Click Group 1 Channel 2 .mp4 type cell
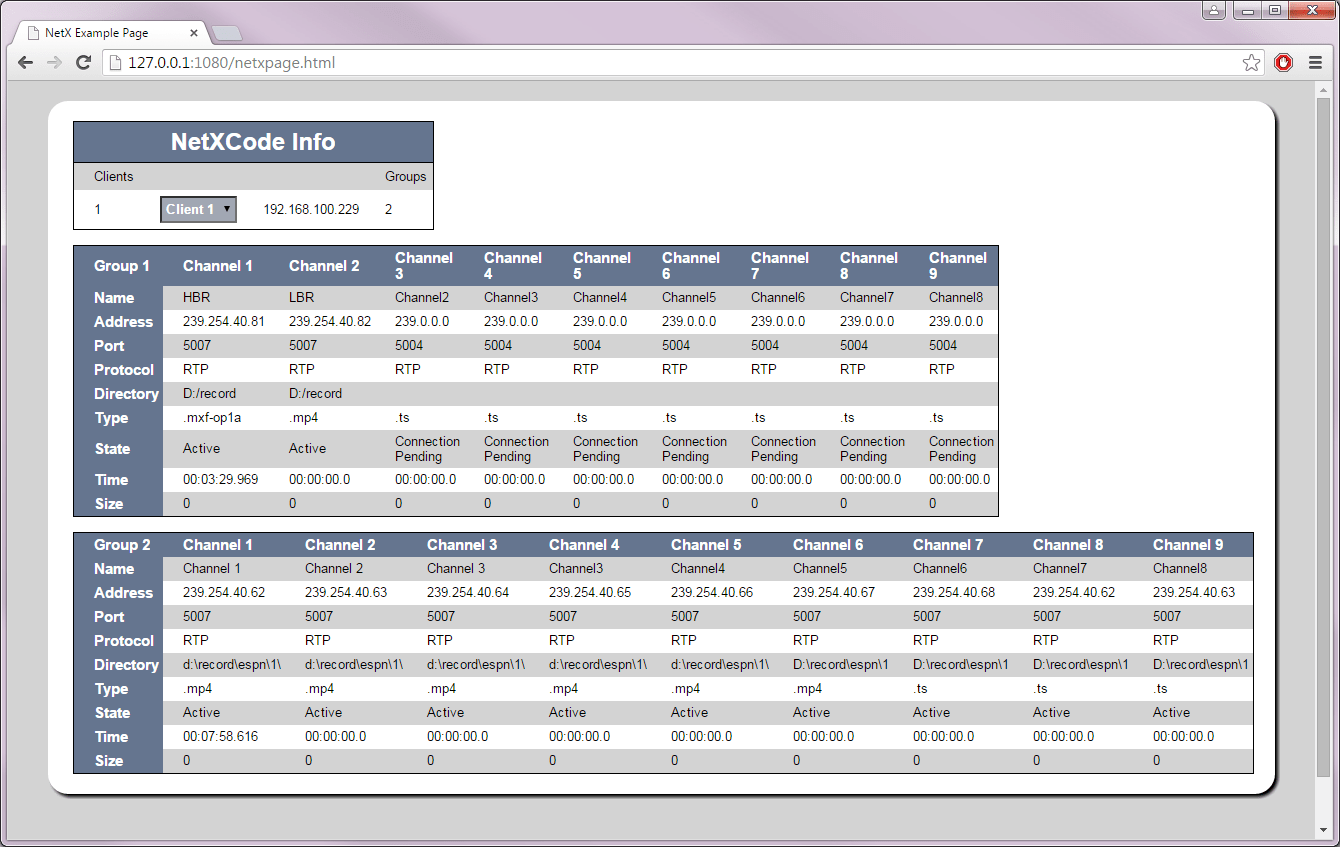1340x847 pixels. pyautogui.click(x=304, y=418)
